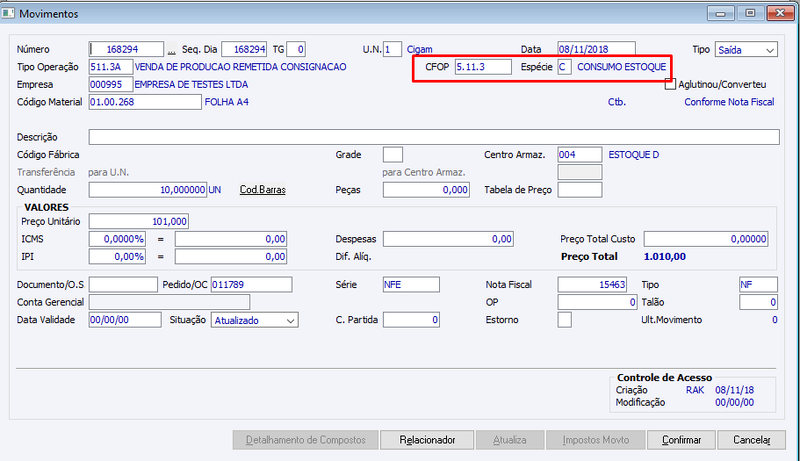This screenshot has height=461, width=800.
Task: Click the VENDA DE PRODUCAO REMETIDA CONSIGNACAO text
Action: pos(240,67)
